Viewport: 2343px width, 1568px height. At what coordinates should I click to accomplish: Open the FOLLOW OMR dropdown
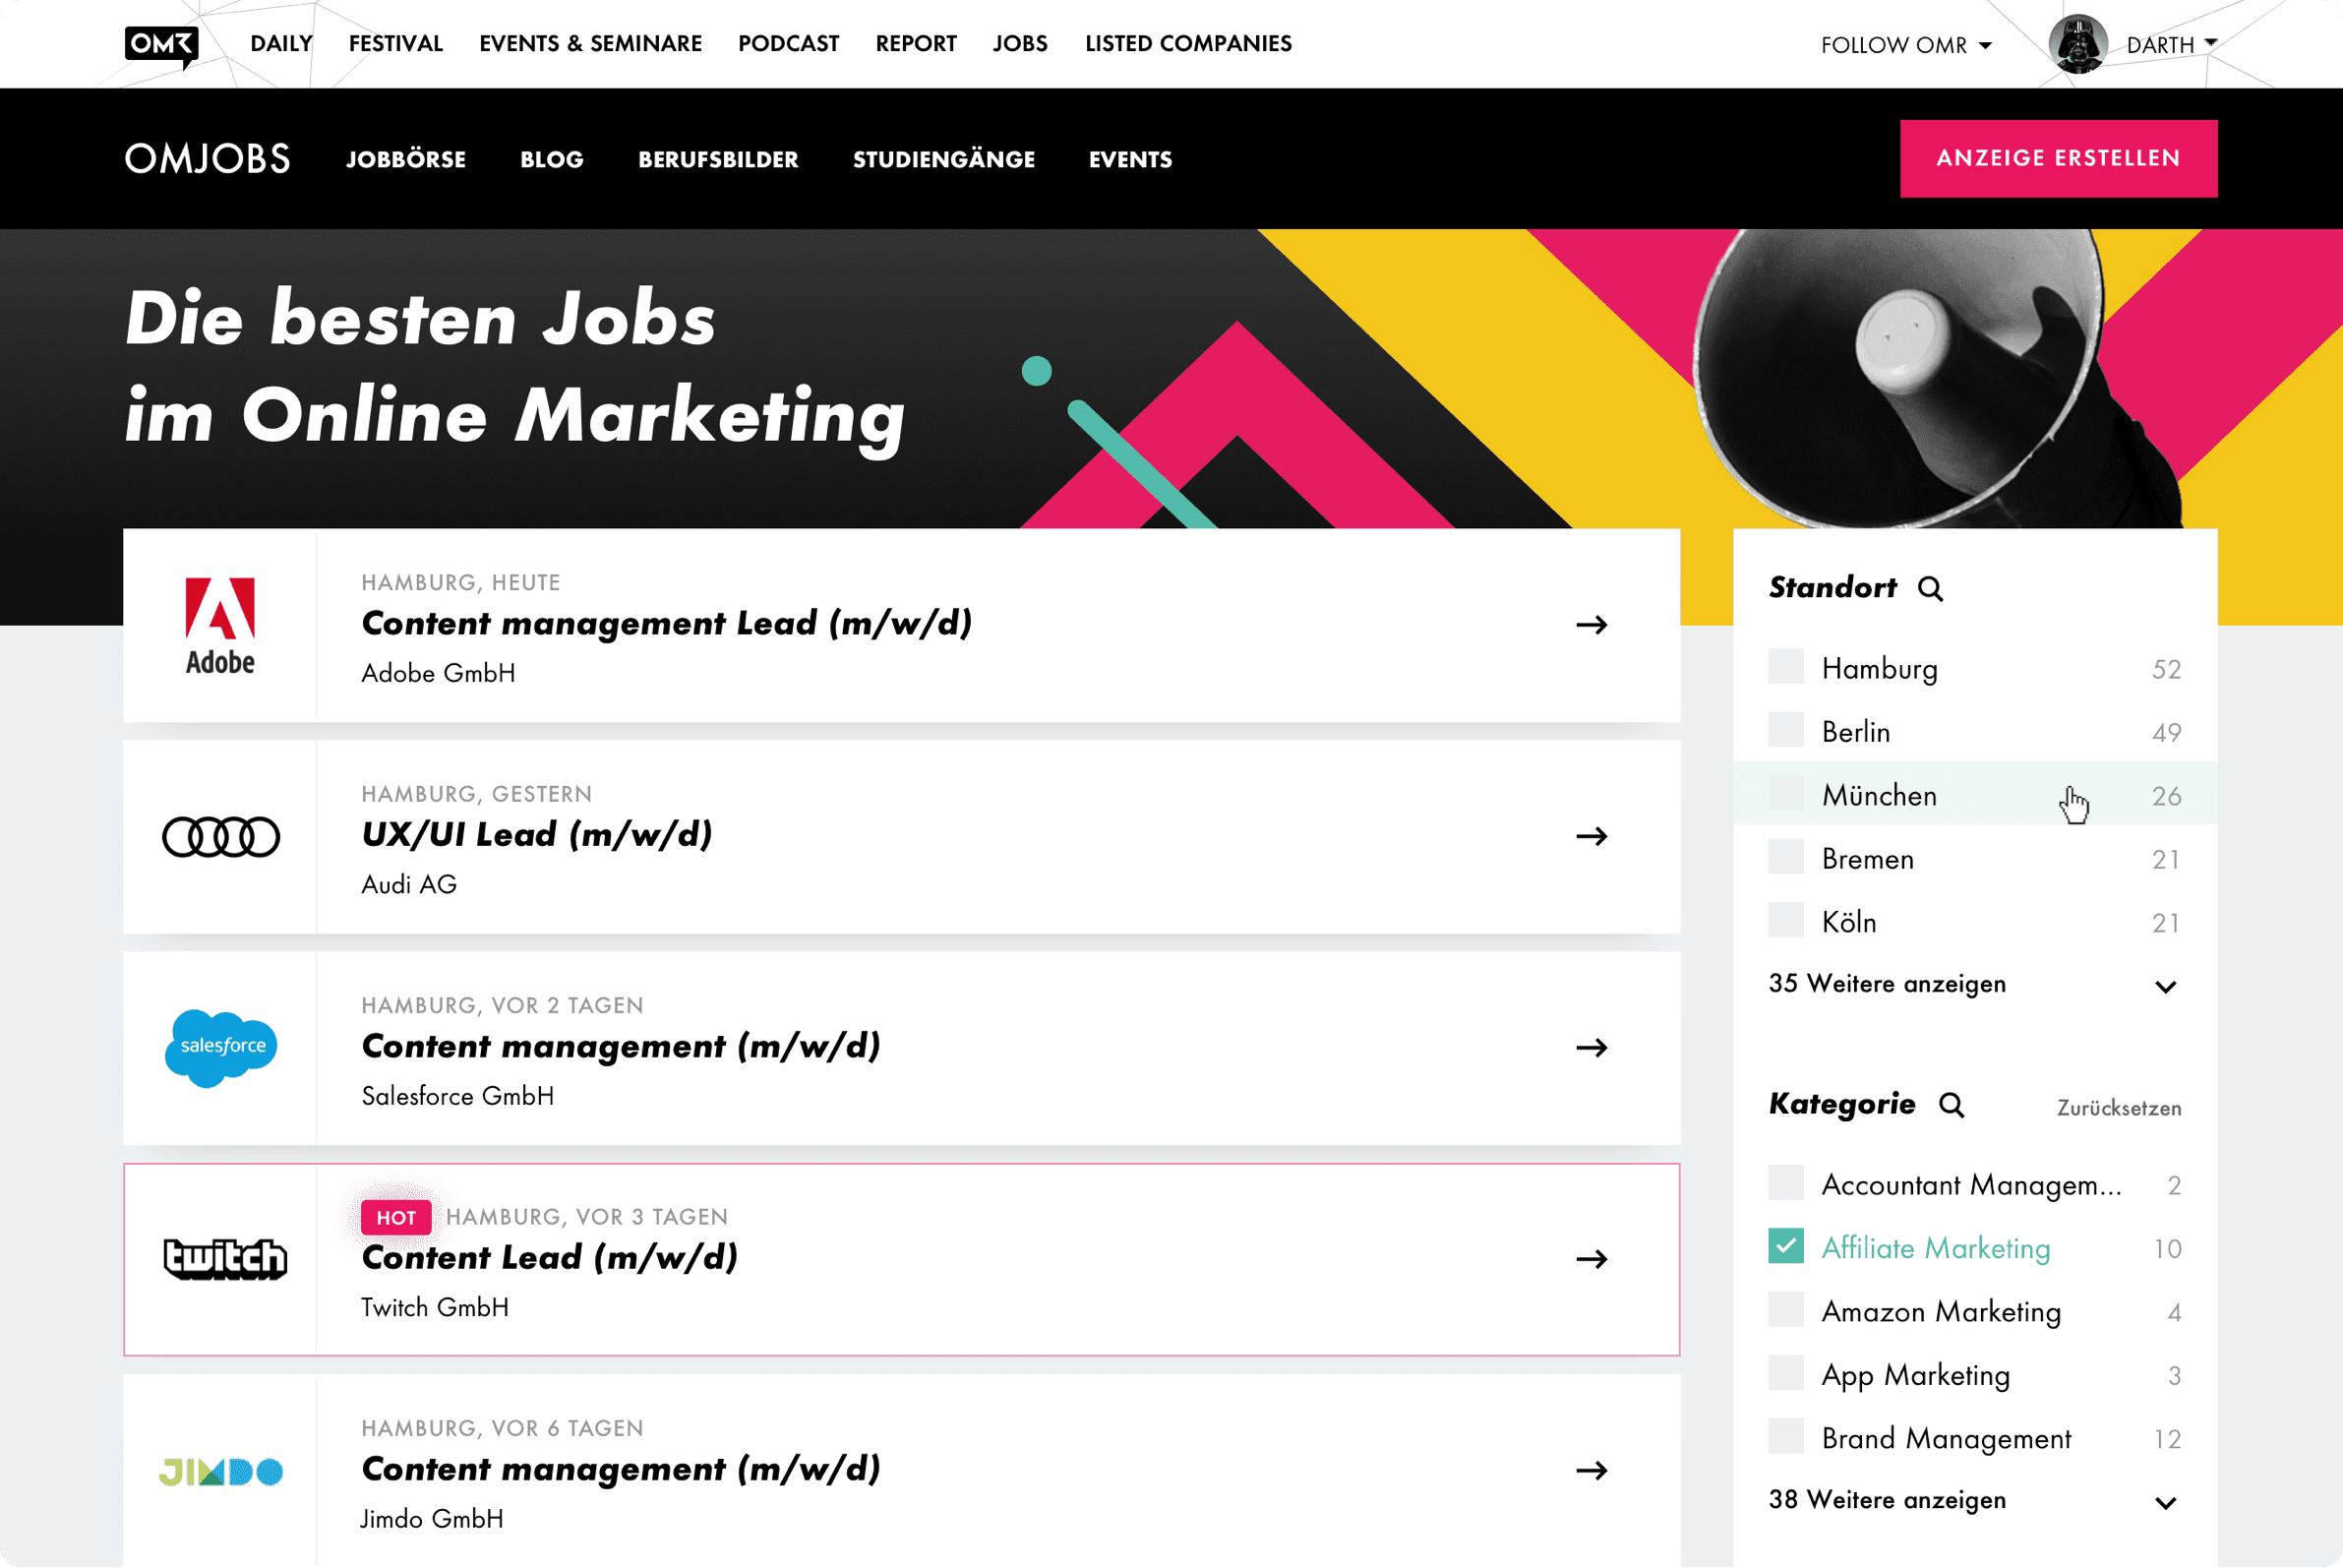[x=1906, y=44]
